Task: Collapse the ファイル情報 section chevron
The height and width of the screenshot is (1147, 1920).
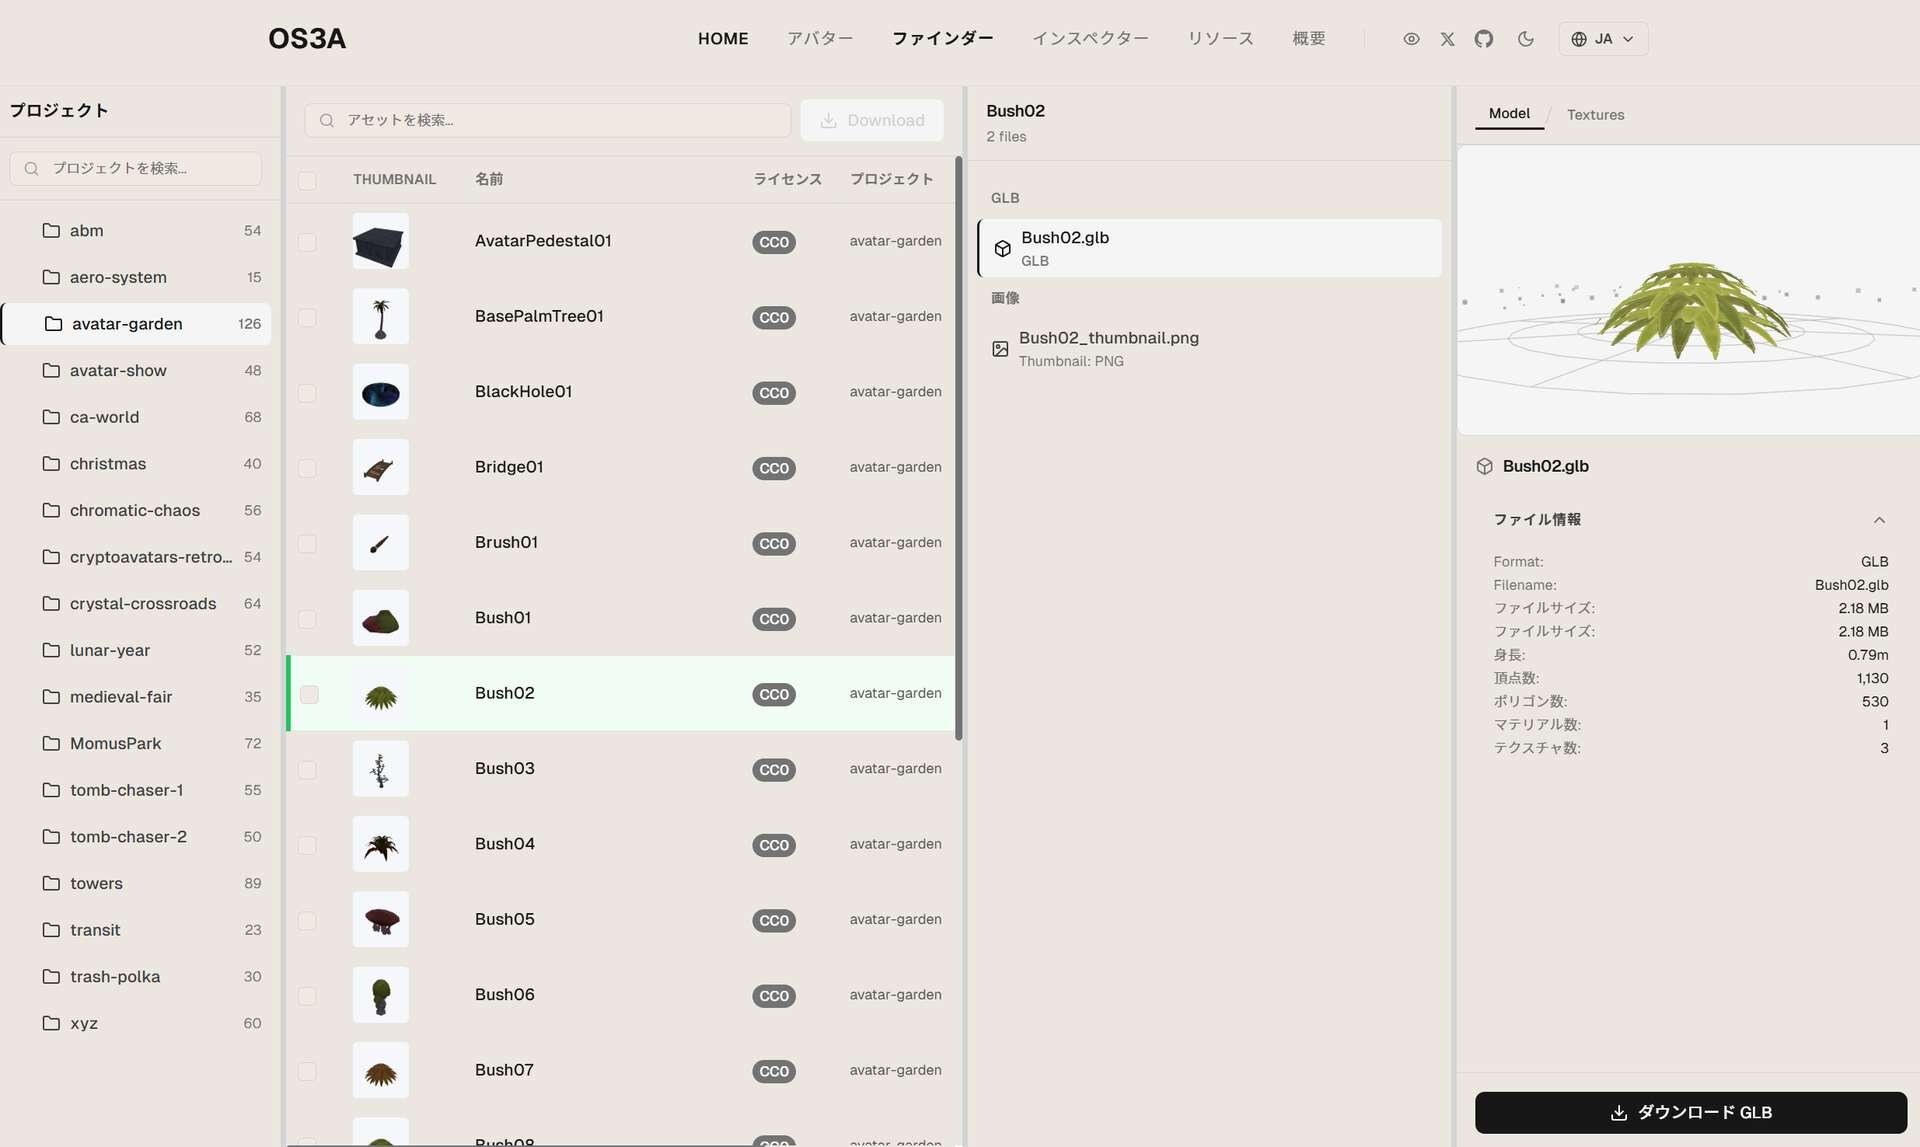Action: point(1879,520)
